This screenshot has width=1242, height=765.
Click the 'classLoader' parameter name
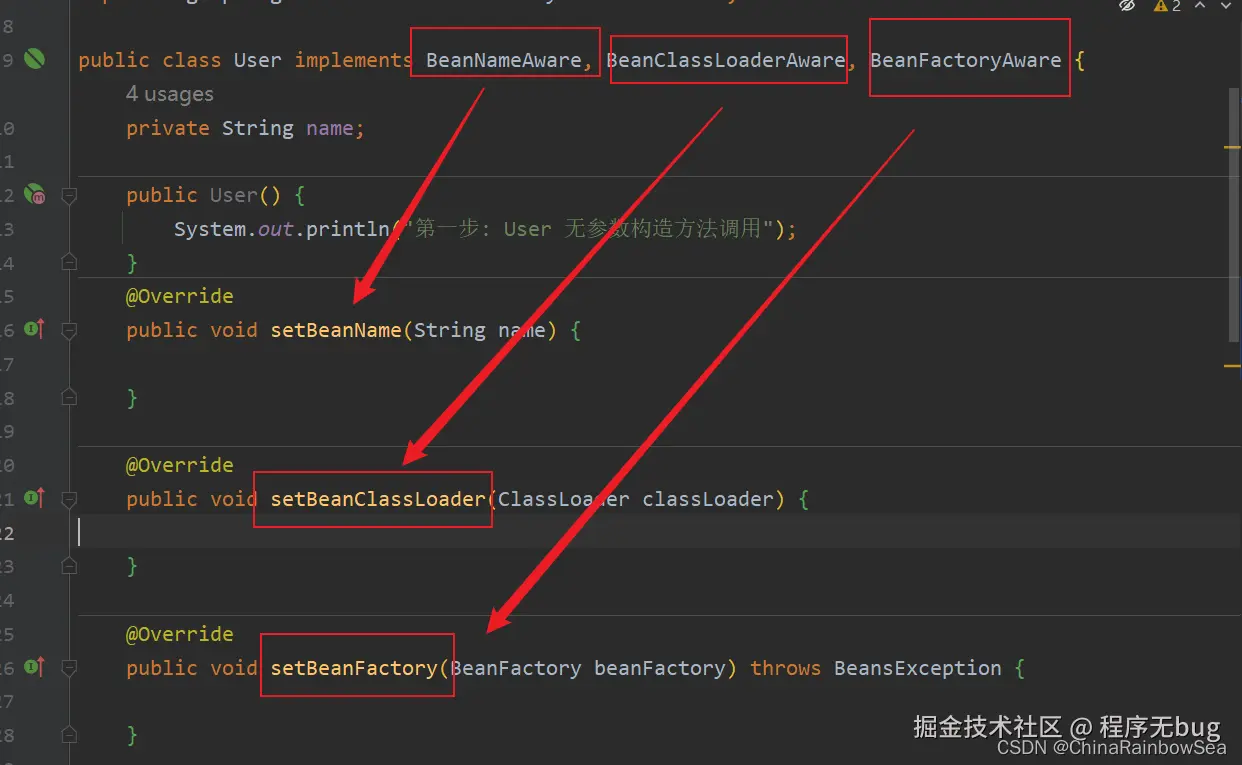coord(708,499)
